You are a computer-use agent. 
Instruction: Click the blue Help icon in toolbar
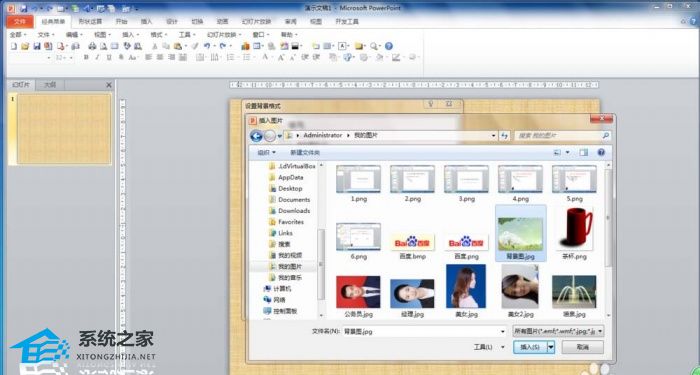tap(389, 46)
